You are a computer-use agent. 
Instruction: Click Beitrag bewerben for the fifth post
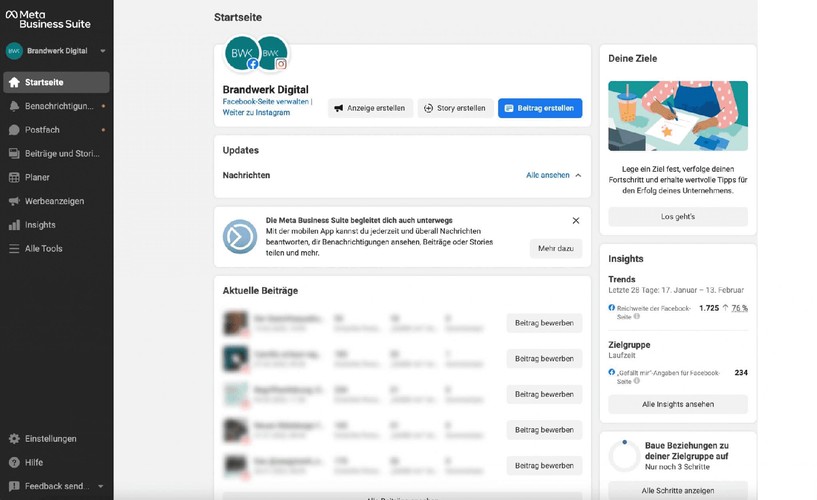click(x=544, y=466)
